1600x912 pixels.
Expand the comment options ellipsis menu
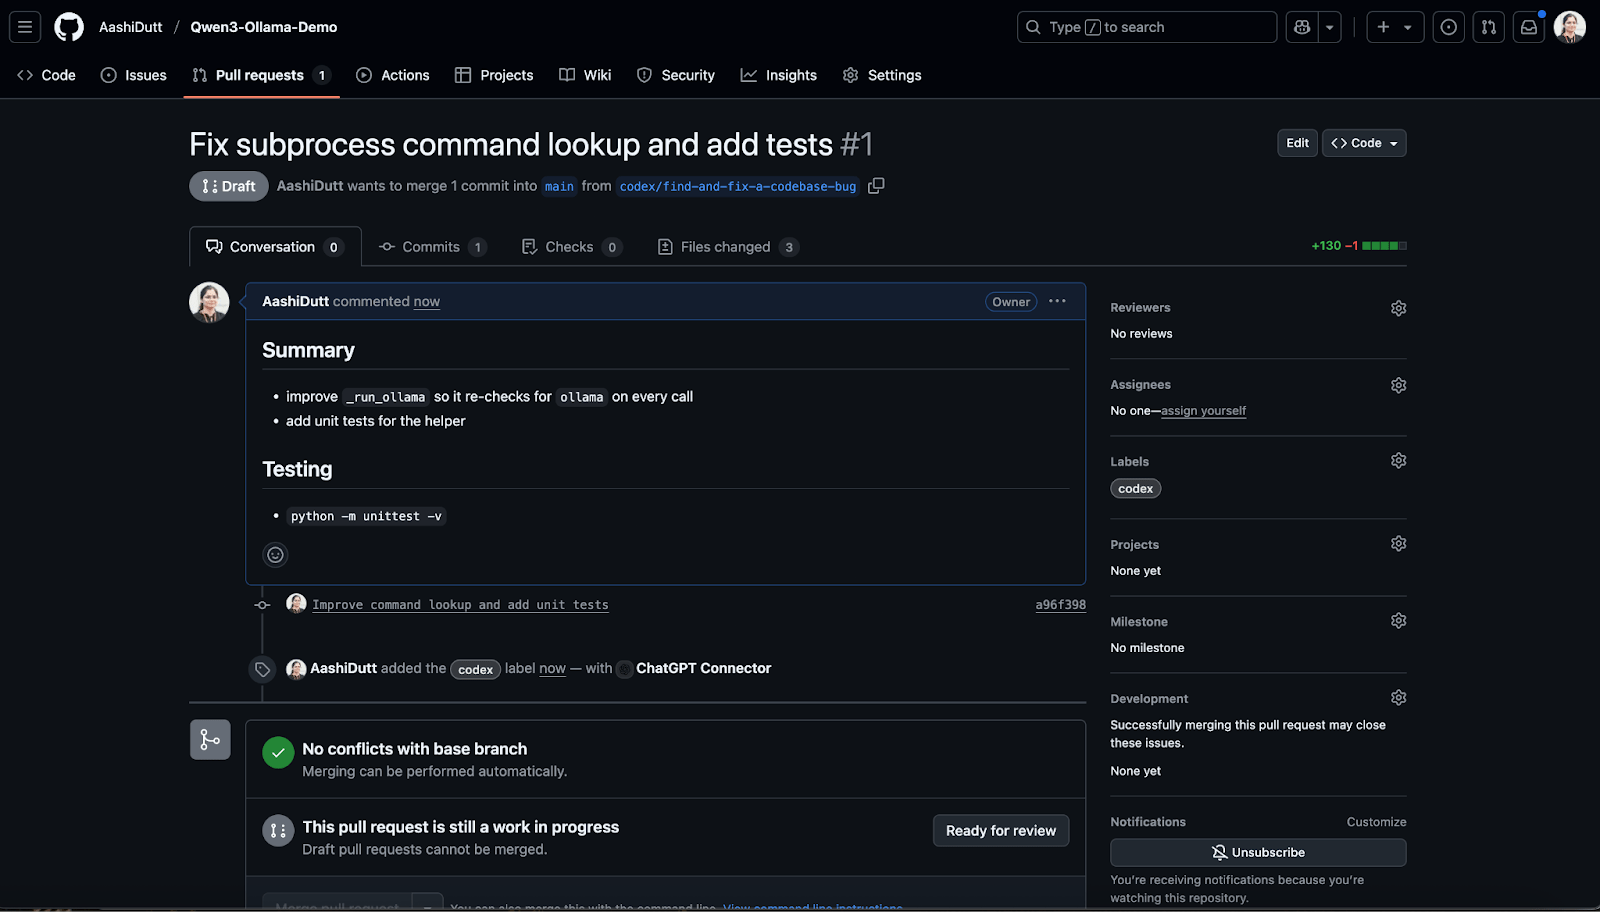[1057, 301]
